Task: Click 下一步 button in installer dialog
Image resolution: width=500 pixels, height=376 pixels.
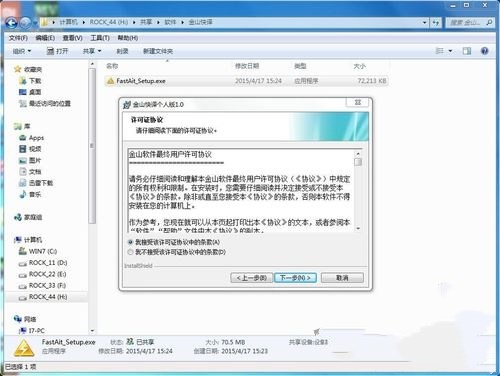Action: click(295, 278)
